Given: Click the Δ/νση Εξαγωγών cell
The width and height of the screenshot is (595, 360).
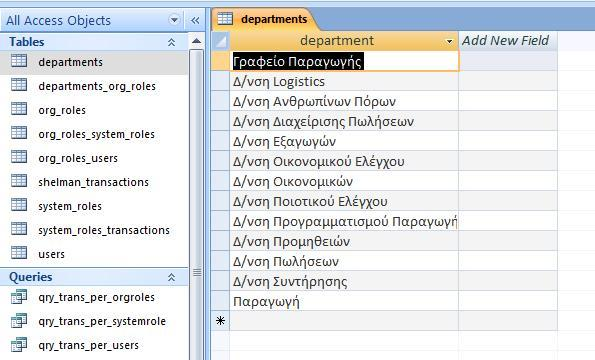Looking at the screenshot, I should pyautogui.click(x=344, y=141).
